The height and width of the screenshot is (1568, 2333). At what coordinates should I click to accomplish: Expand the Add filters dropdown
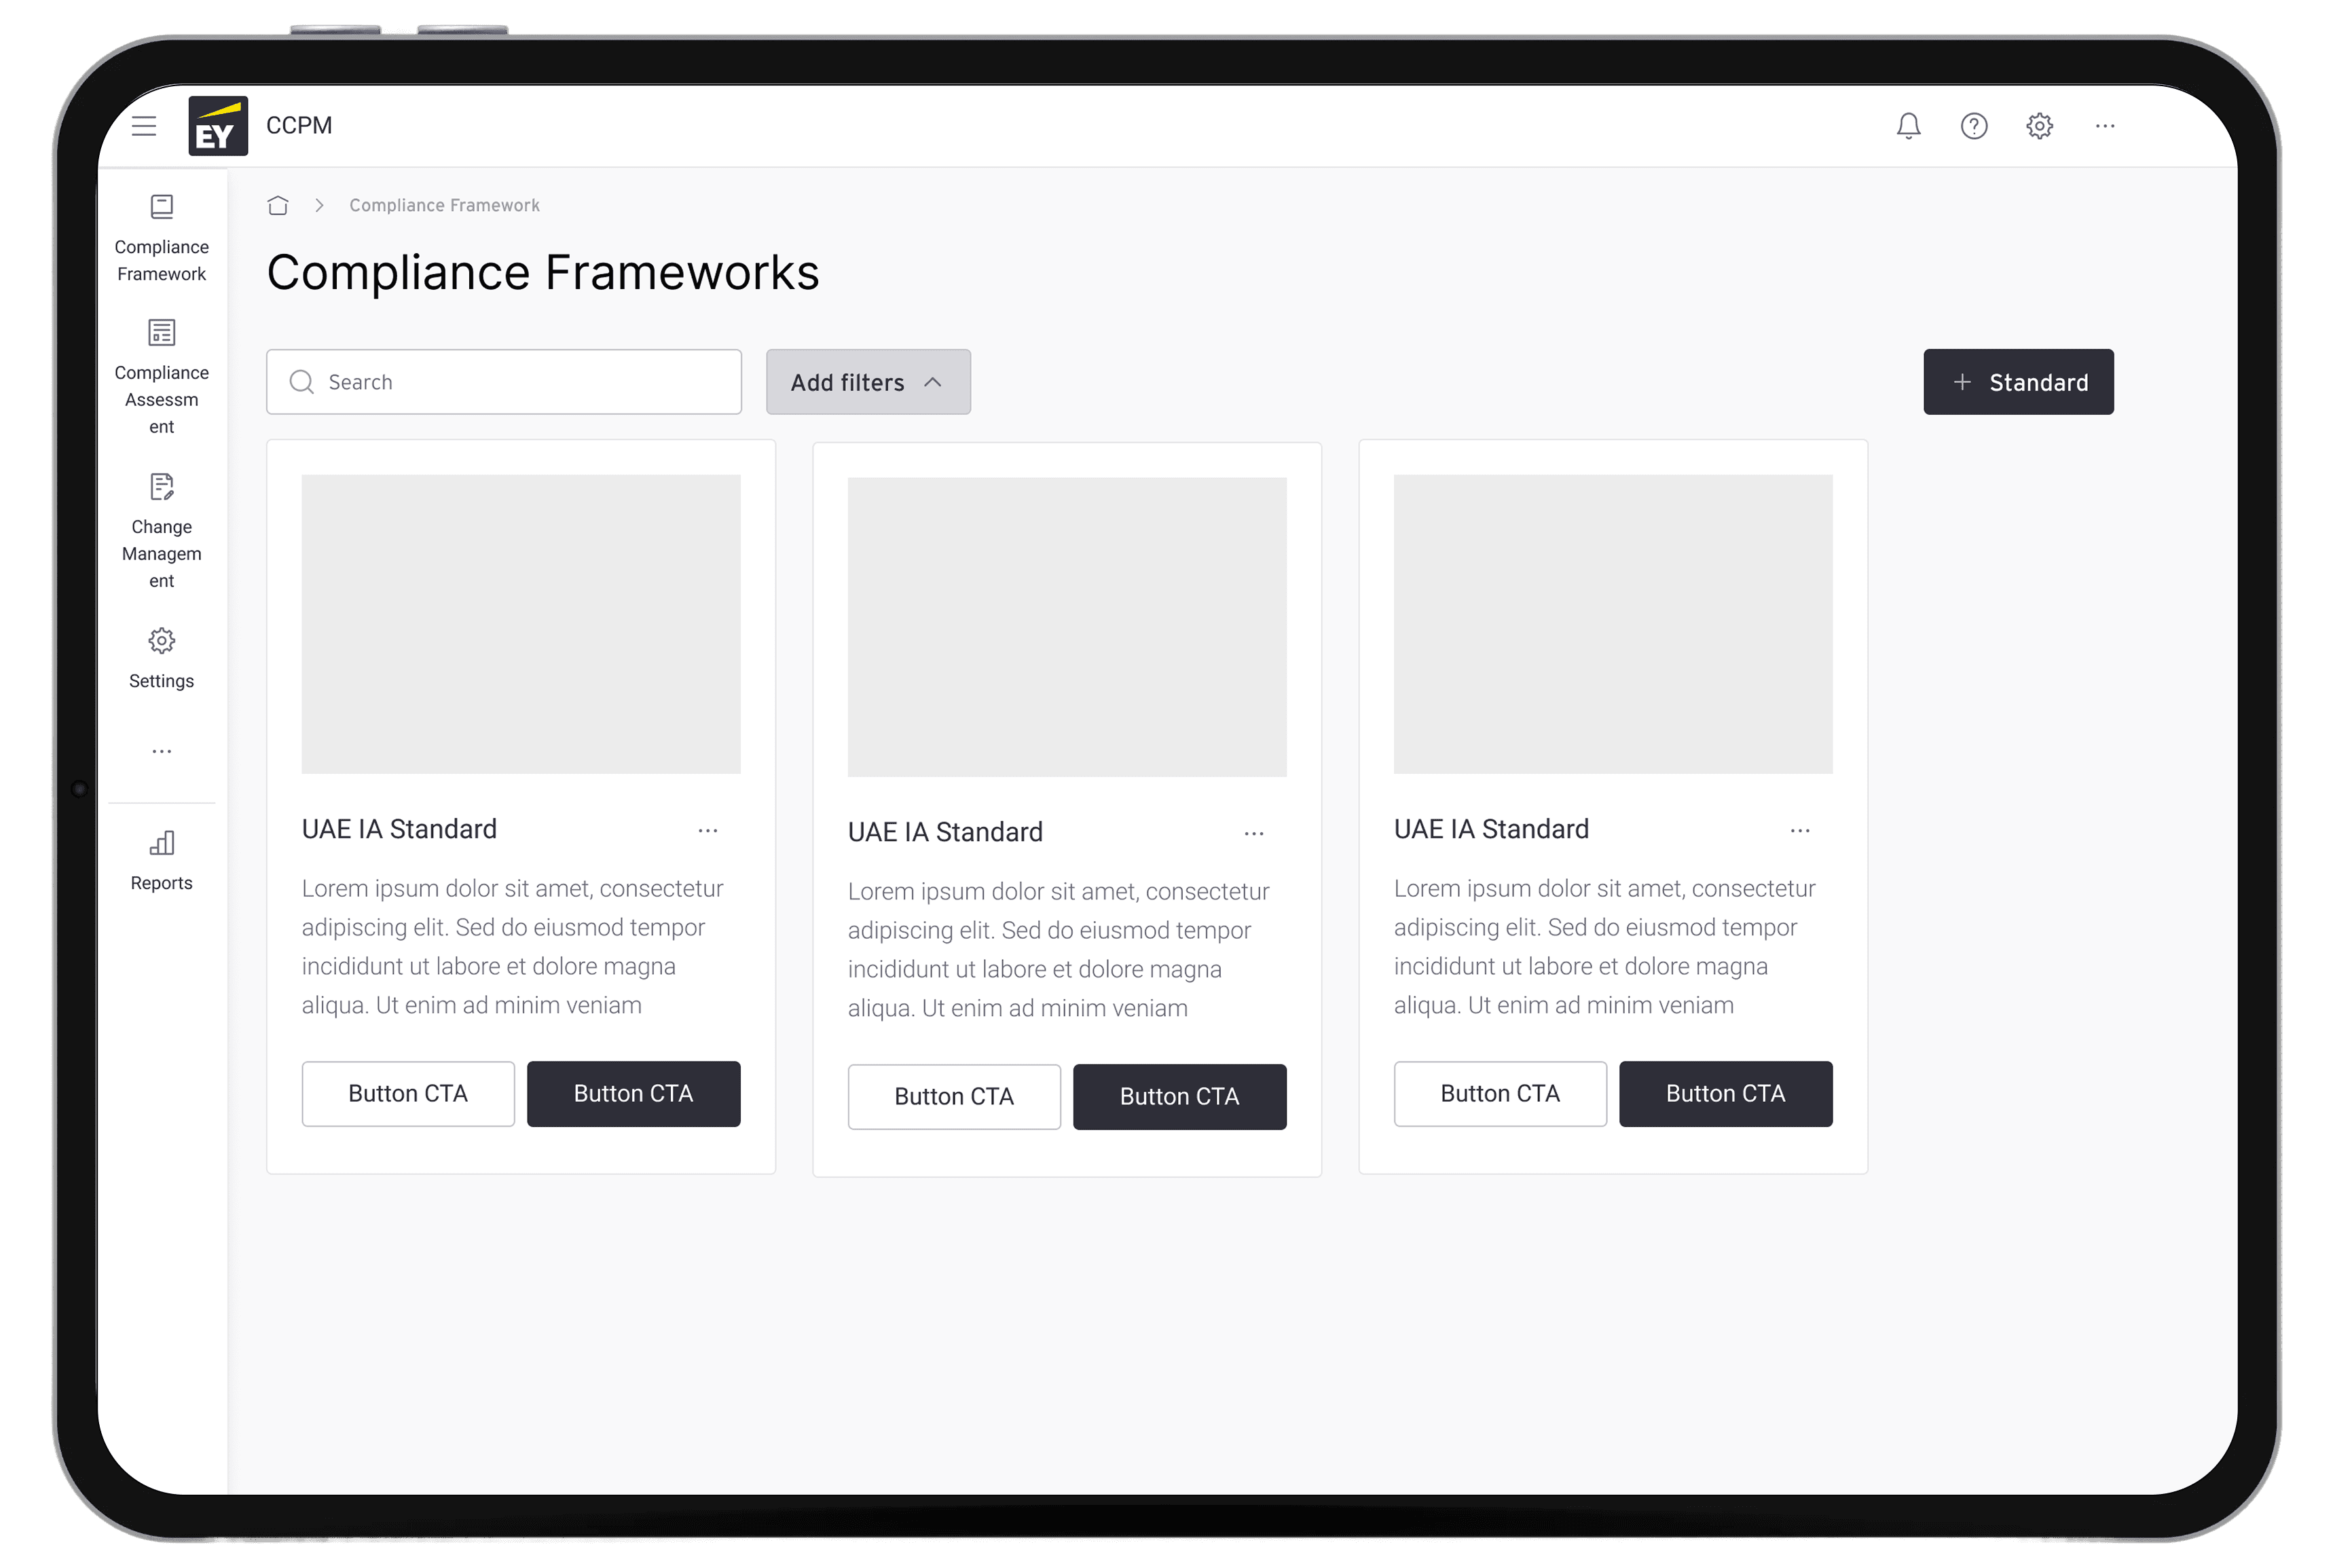point(868,382)
